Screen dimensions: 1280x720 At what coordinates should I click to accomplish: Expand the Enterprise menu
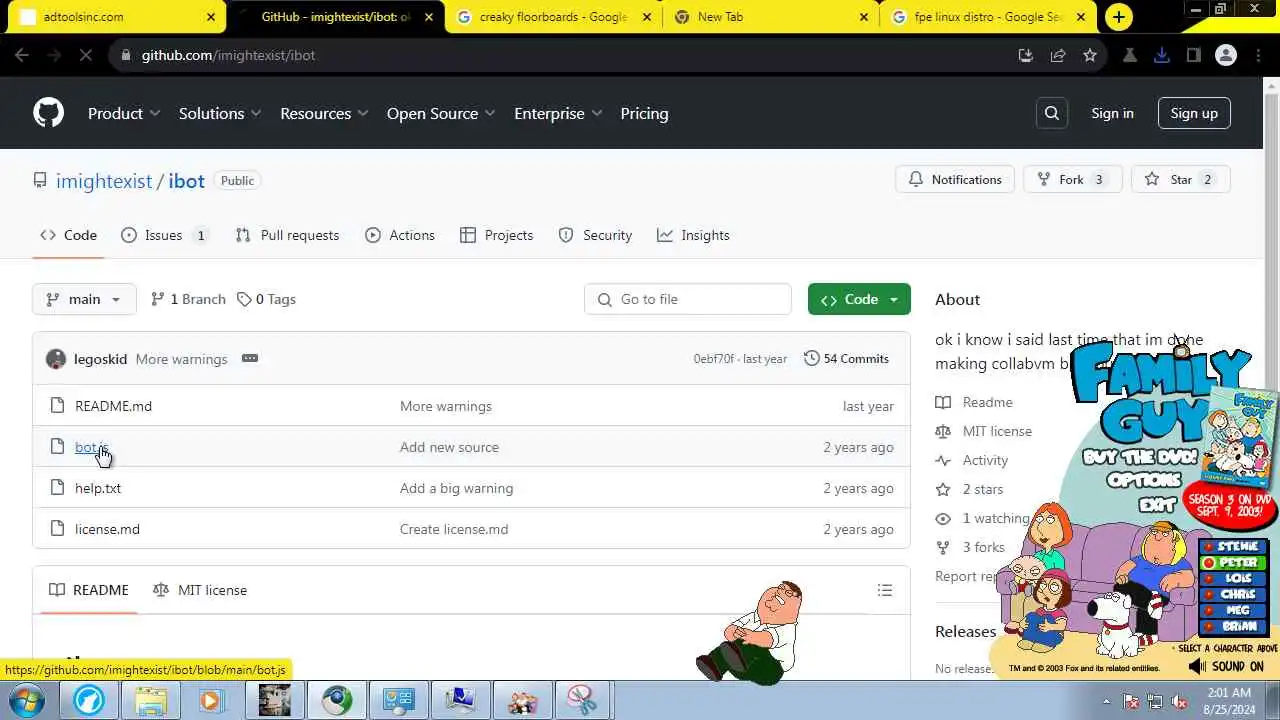click(x=558, y=113)
